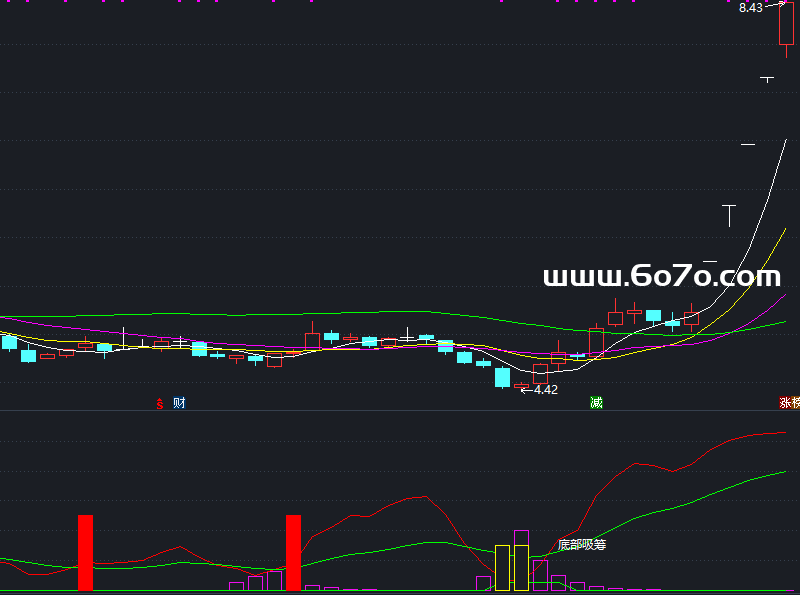The image size is (800, 595).
Task: Click the T-shaped candle below the watermark's right end
Action: (730, 212)
